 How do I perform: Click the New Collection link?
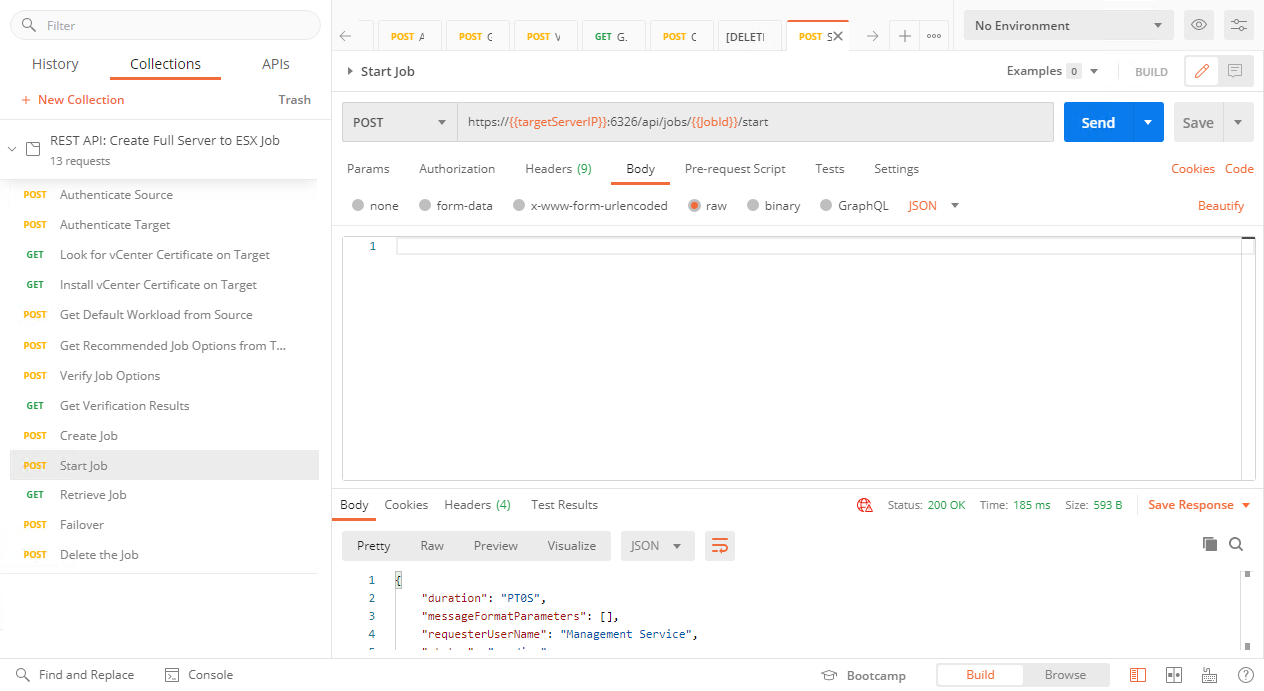(x=73, y=100)
